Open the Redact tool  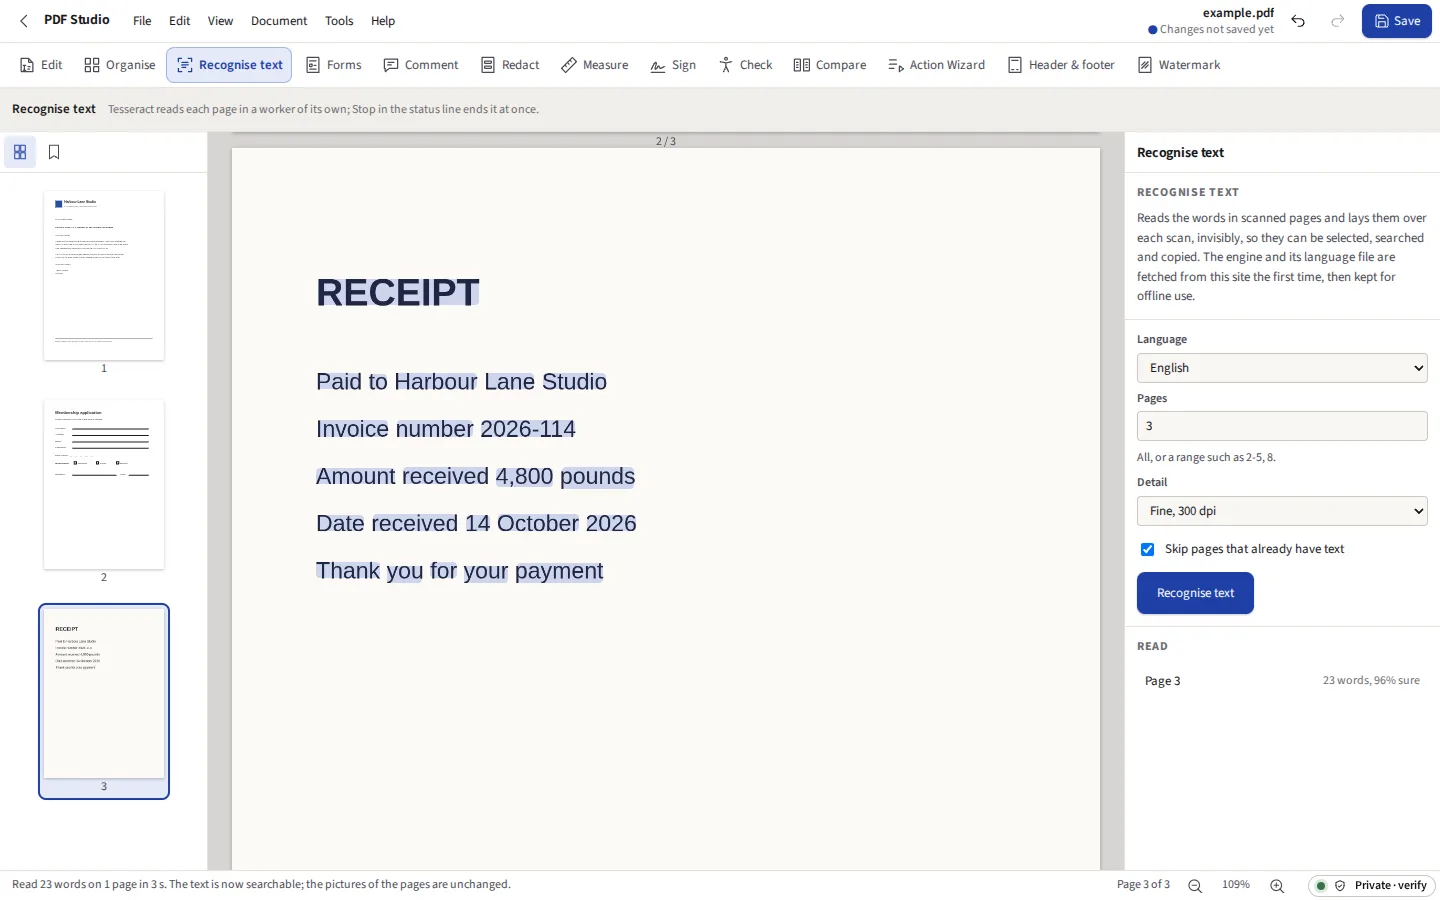pos(510,65)
